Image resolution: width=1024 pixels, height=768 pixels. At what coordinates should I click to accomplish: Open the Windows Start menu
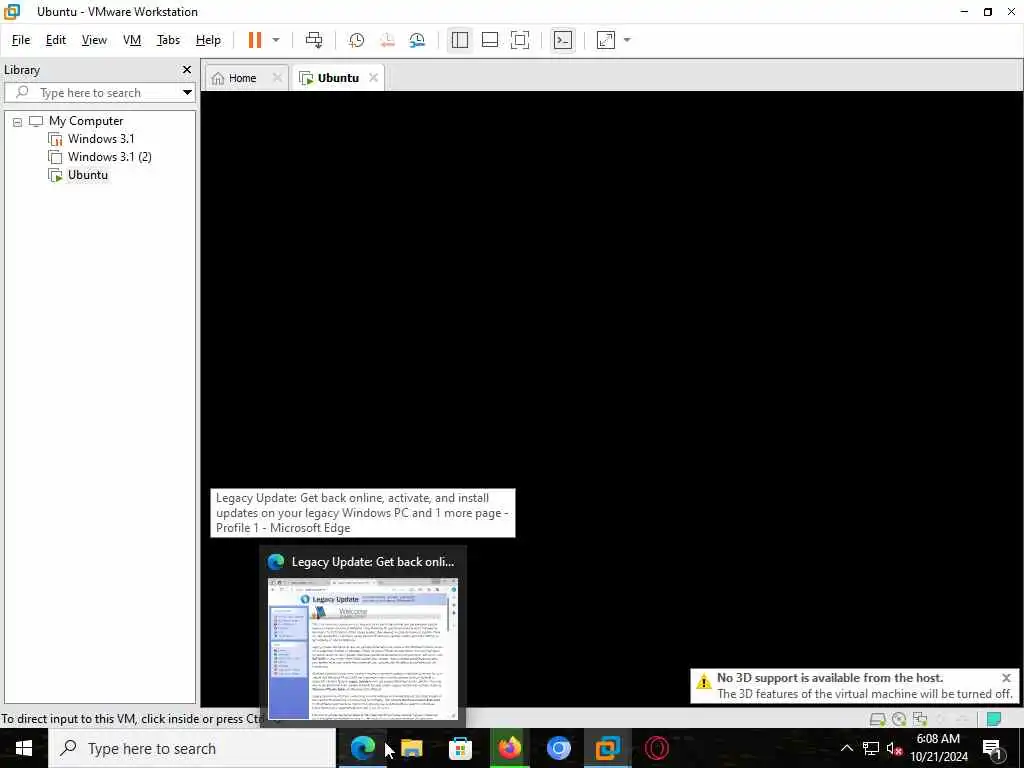point(24,748)
